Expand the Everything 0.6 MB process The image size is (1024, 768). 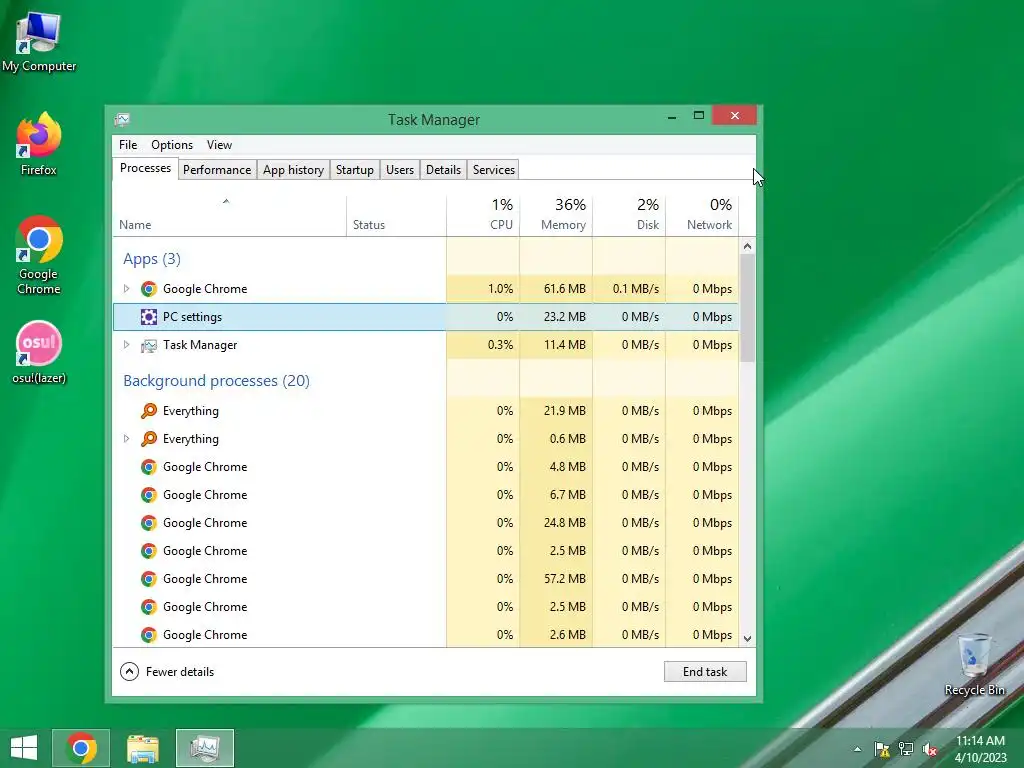tap(127, 439)
